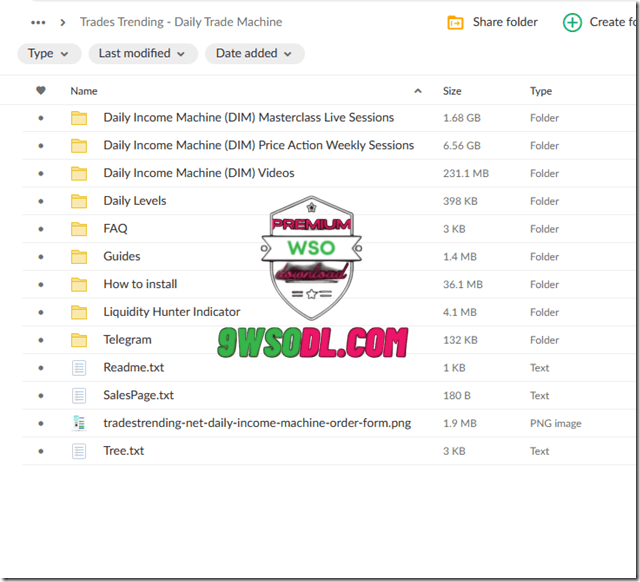The height and width of the screenshot is (582, 640).
Task: Click the Guides folder icon
Action: pos(79,257)
